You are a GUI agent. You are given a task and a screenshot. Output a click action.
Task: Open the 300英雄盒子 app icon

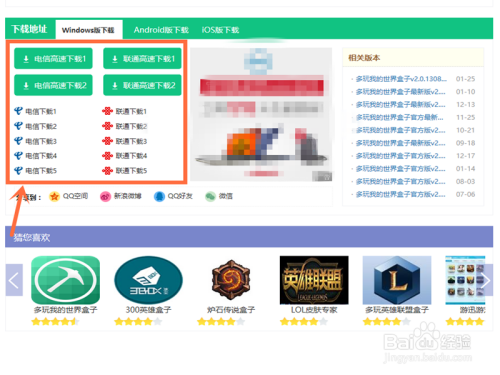148,280
